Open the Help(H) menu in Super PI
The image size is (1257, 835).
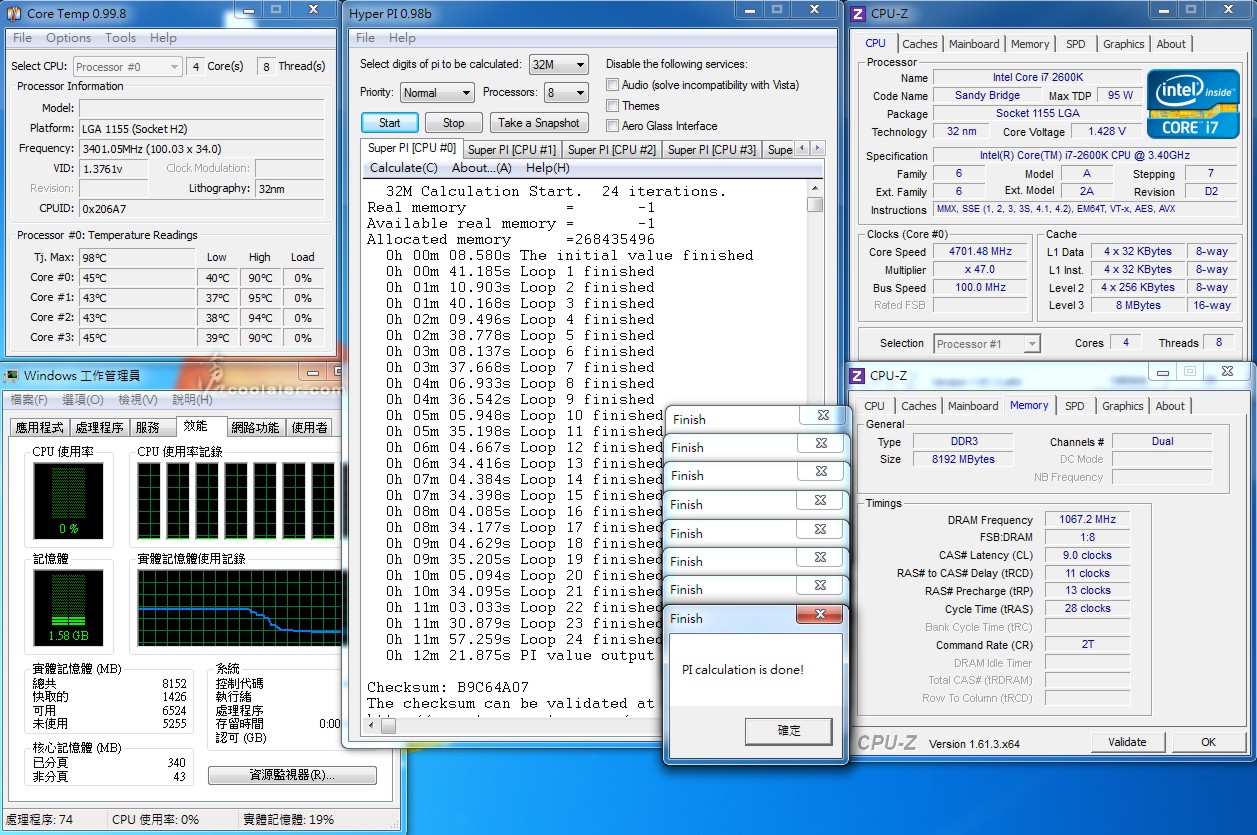tap(547, 168)
